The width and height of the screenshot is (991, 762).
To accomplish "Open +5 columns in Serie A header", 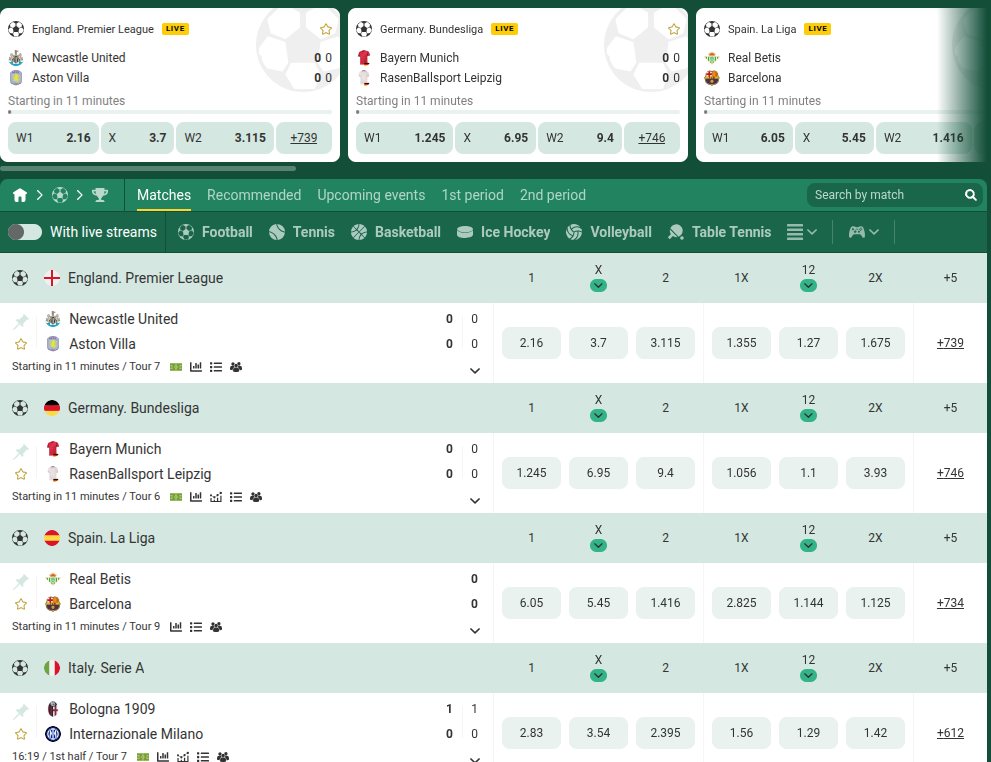I will pos(950,668).
